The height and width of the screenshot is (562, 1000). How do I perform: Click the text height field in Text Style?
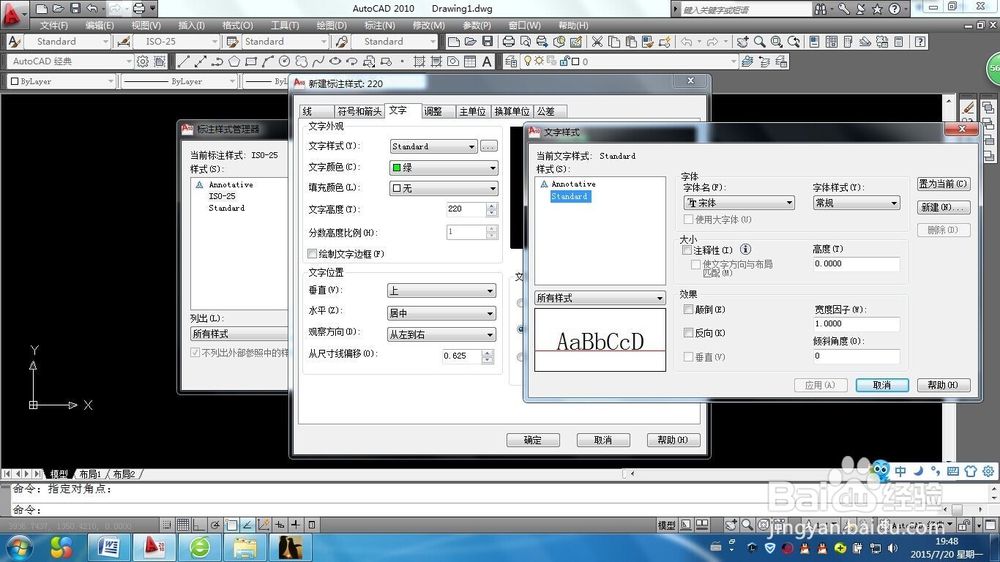click(856, 264)
